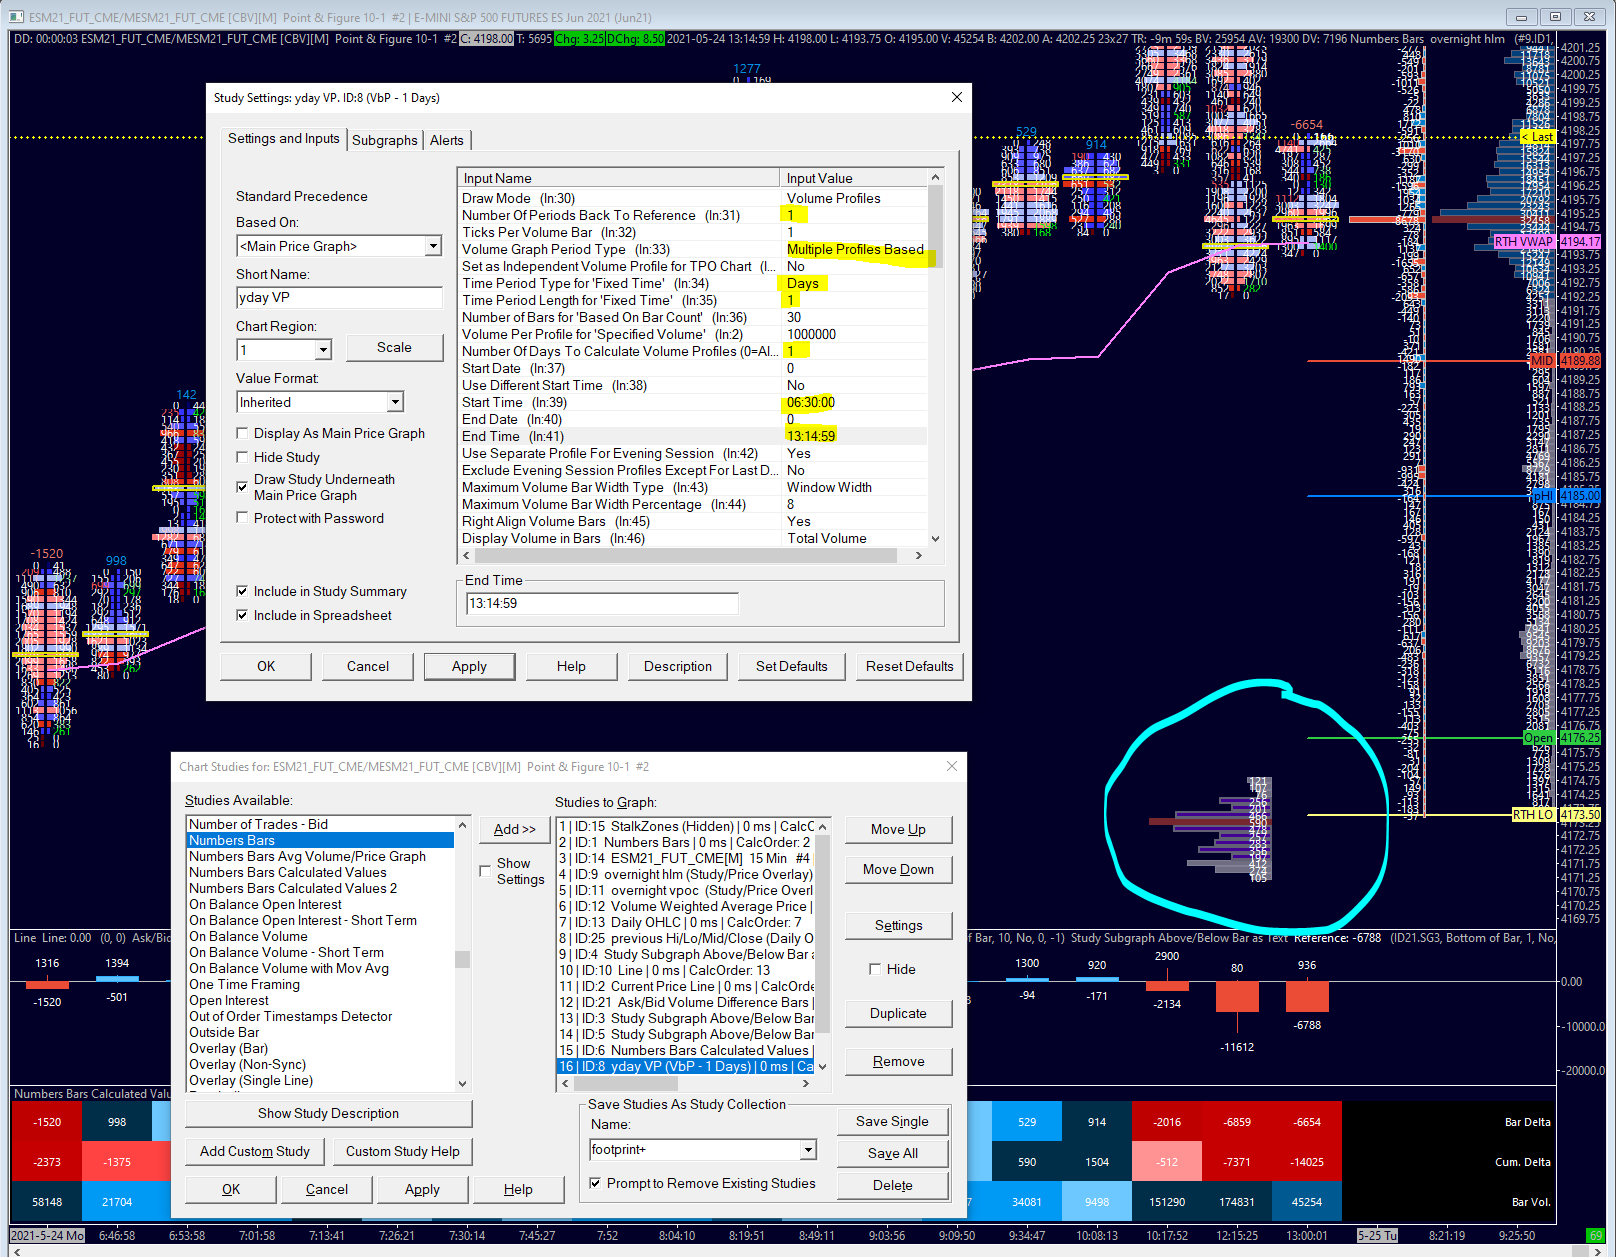The width and height of the screenshot is (1616, 1257).
Task: Expand the Value Format dropdown
Action: (395, 402)
